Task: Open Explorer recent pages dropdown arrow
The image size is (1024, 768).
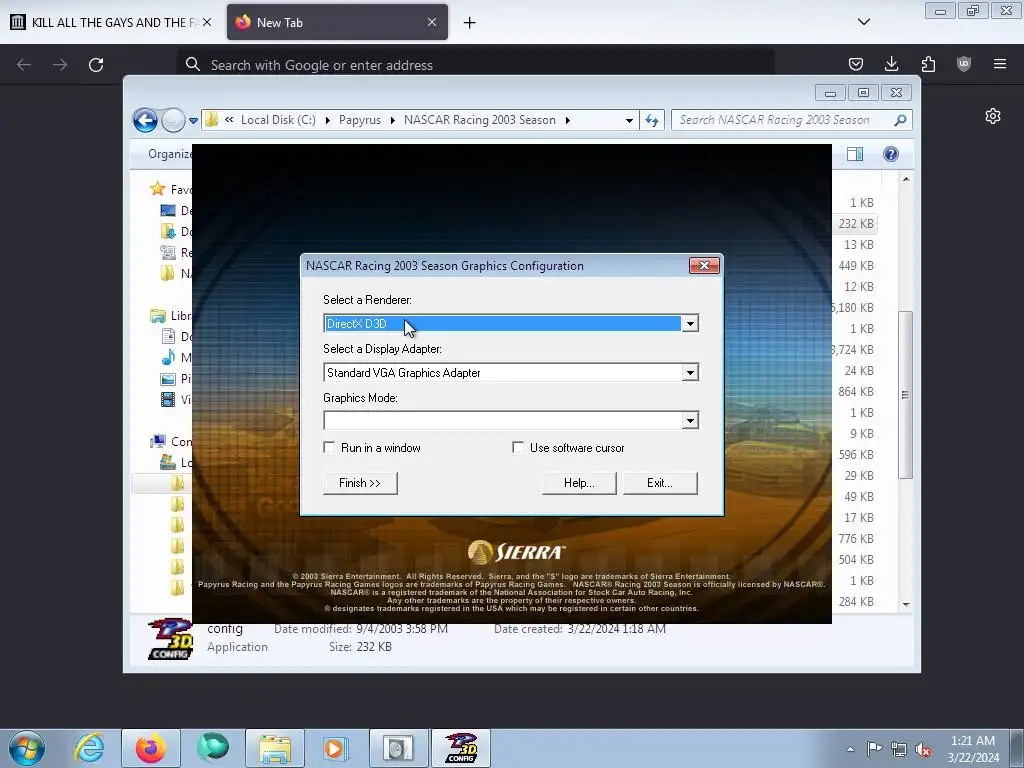Action: coord(193,121)
